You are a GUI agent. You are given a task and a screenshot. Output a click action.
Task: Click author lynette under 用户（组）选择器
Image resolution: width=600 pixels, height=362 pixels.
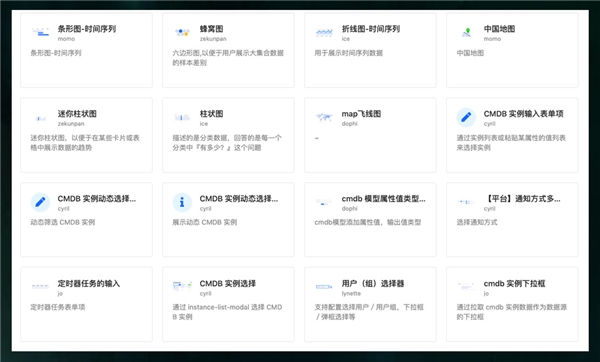(x=351, y=294)
